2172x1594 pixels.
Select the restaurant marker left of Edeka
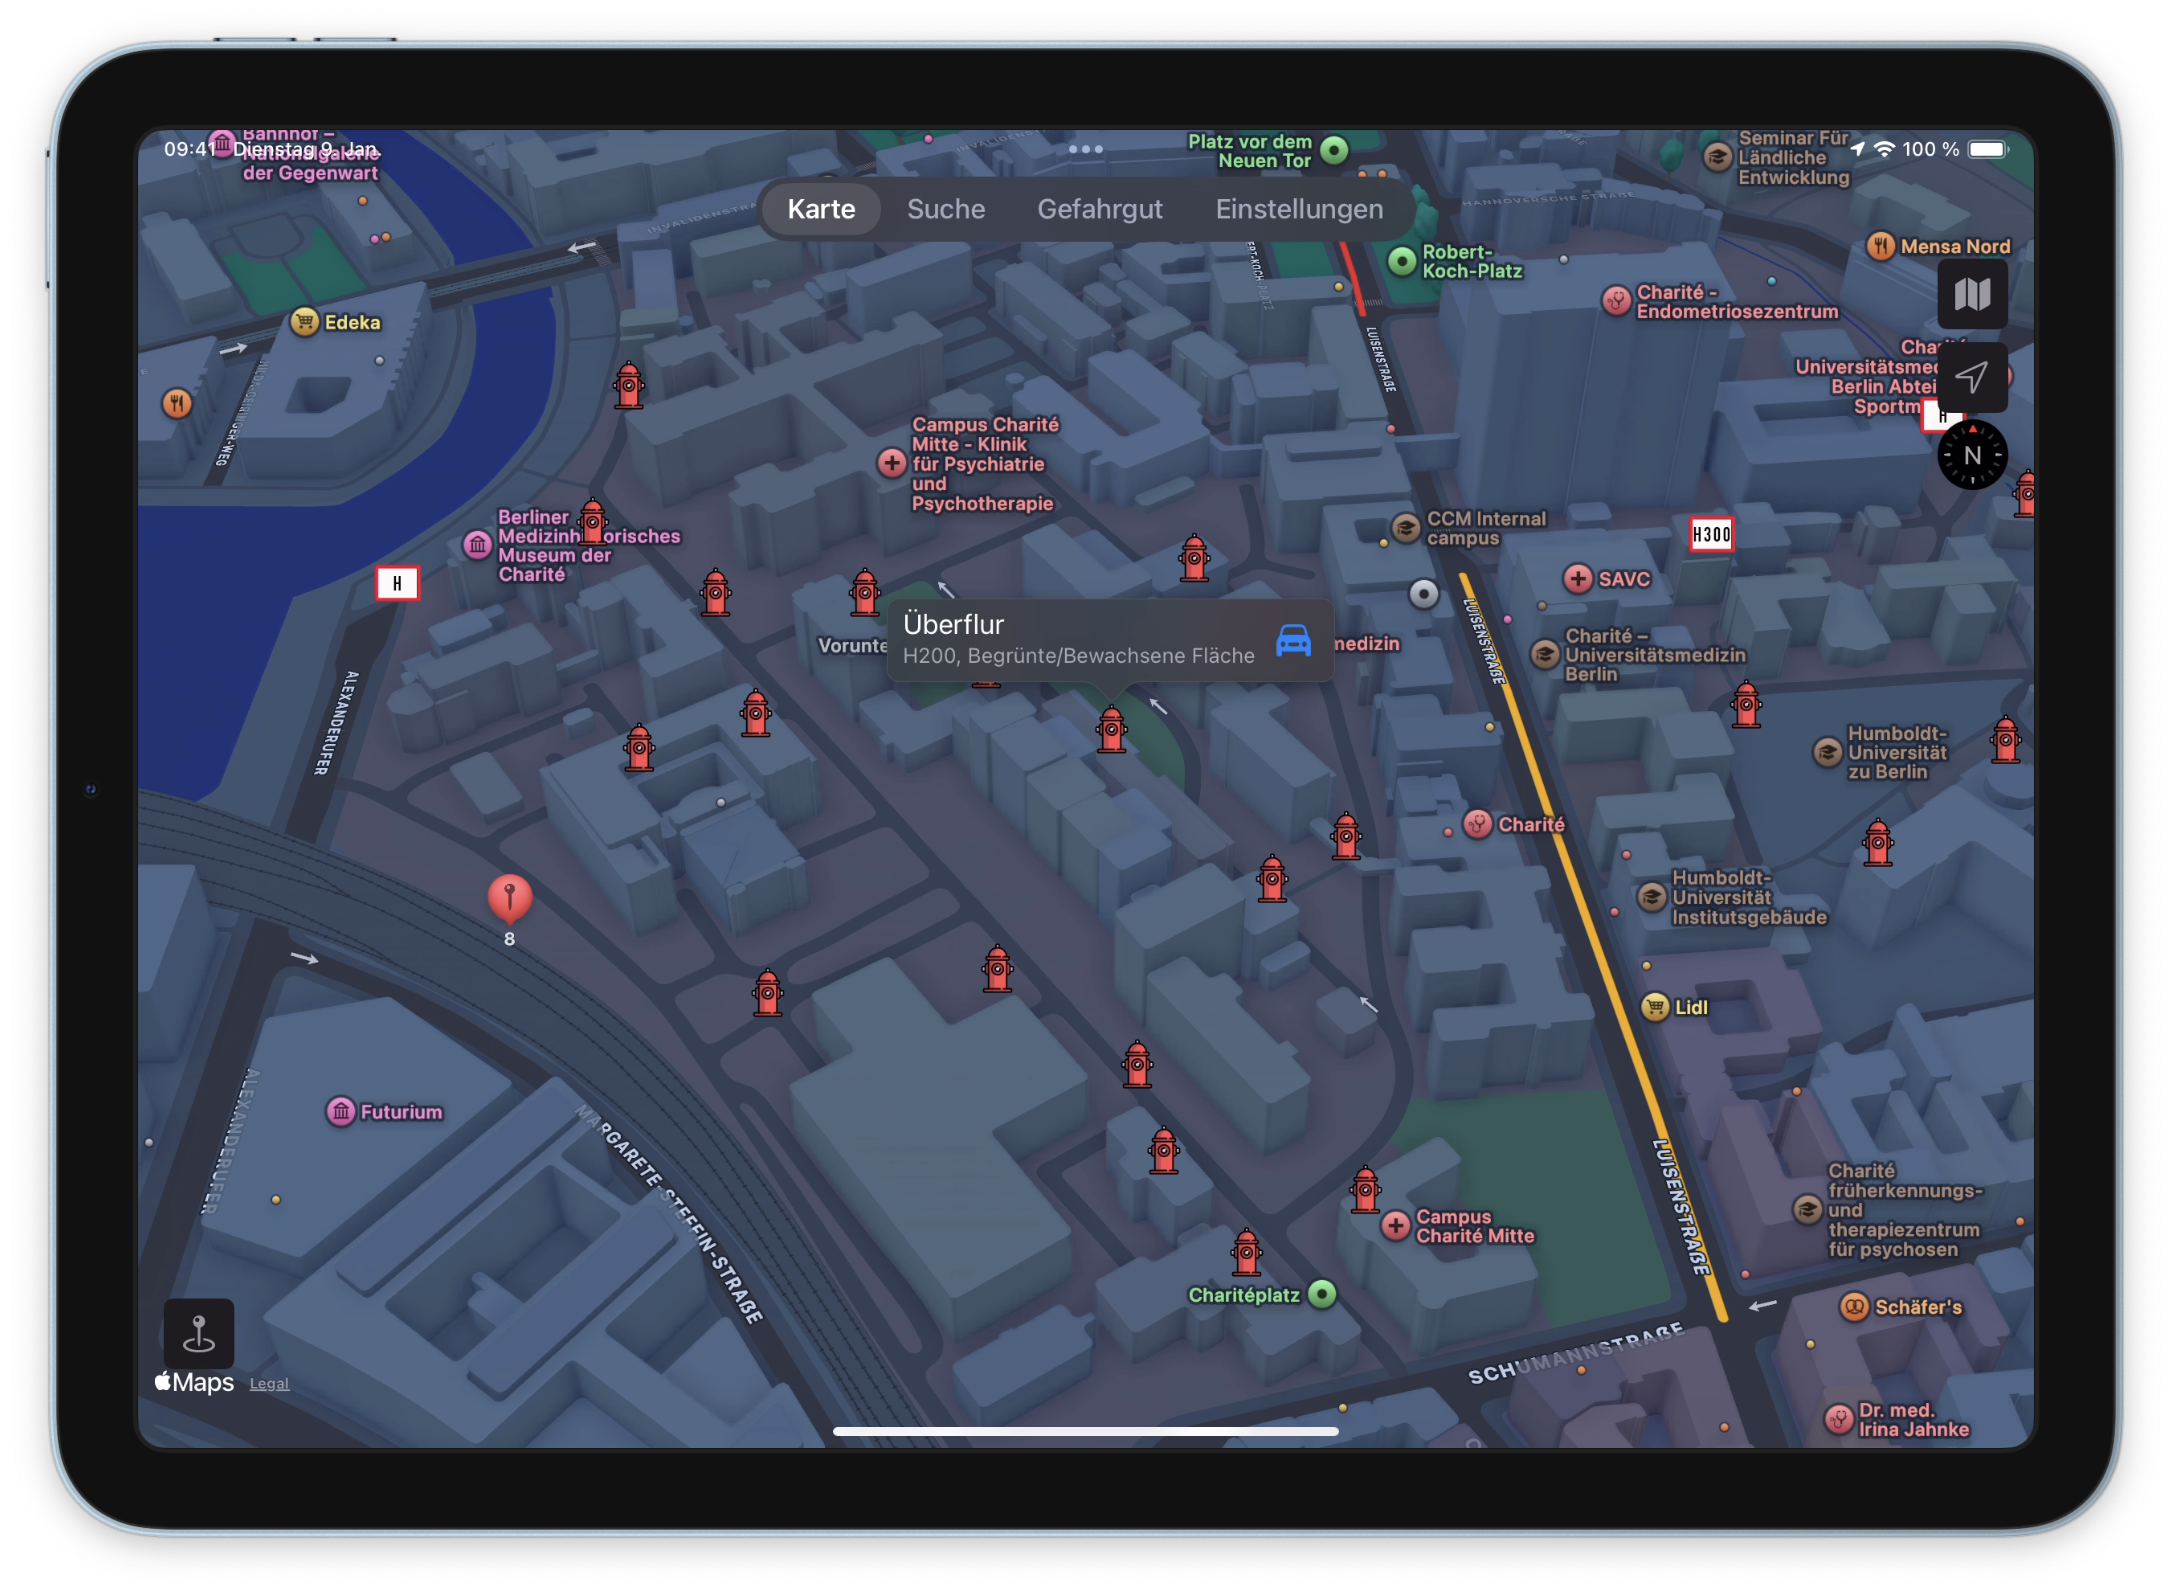pos(177,403)
